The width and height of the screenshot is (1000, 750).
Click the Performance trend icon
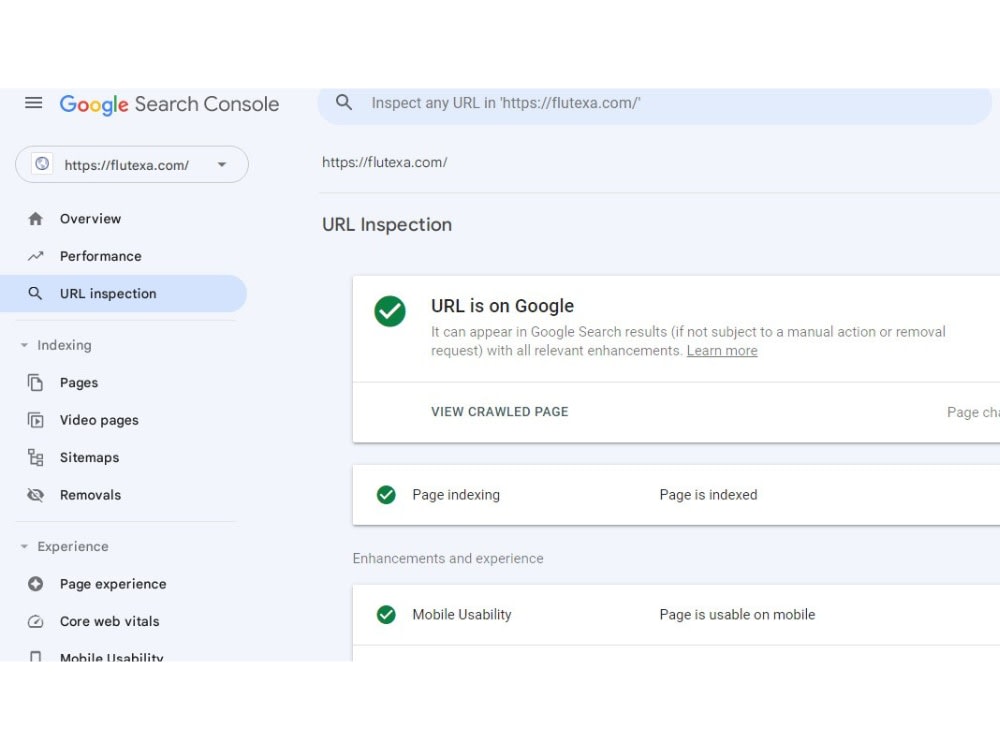36,256
